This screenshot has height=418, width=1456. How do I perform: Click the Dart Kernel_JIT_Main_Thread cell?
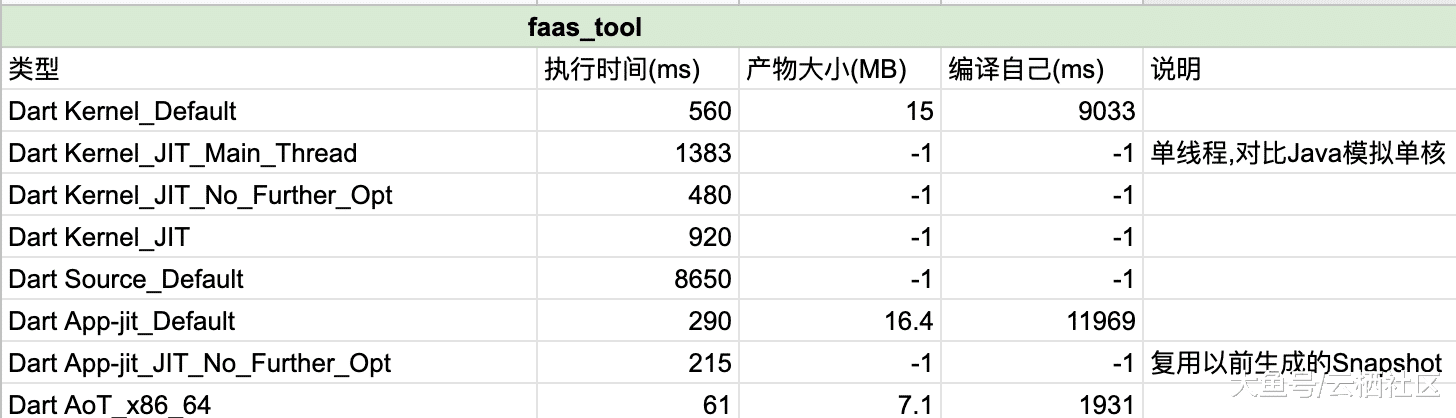[268, 153]
